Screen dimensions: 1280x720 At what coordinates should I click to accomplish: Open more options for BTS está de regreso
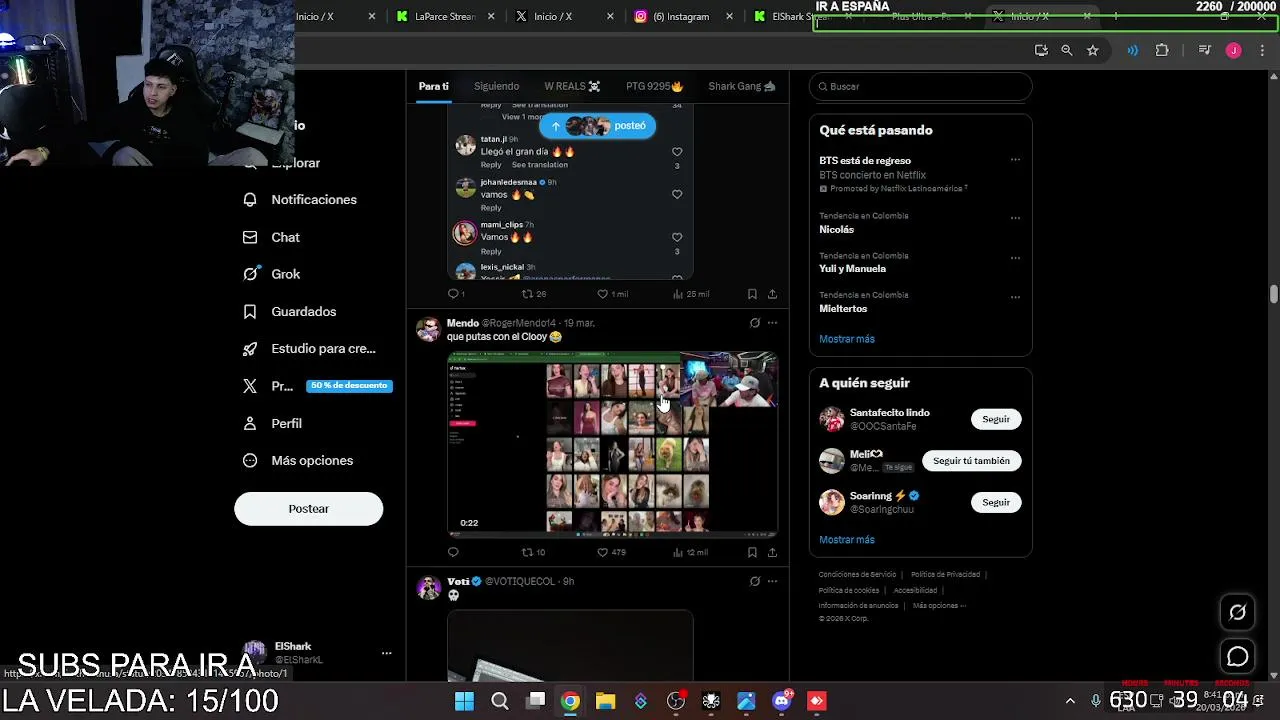[1015, 160]
